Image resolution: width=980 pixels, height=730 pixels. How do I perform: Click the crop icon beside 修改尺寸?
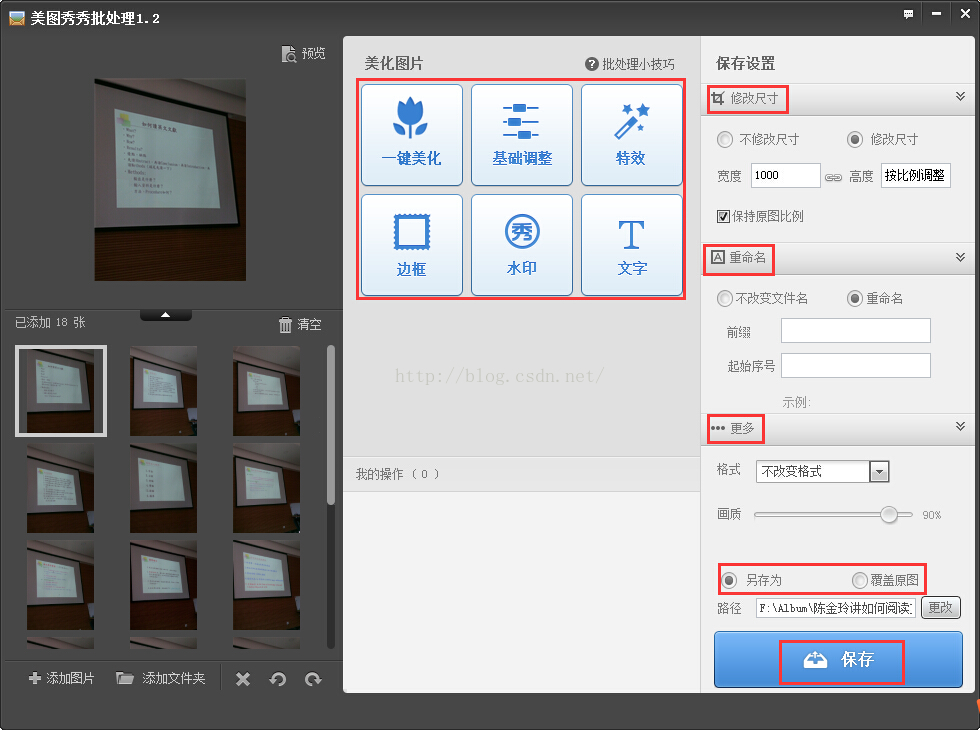click(x=718, y=98)
